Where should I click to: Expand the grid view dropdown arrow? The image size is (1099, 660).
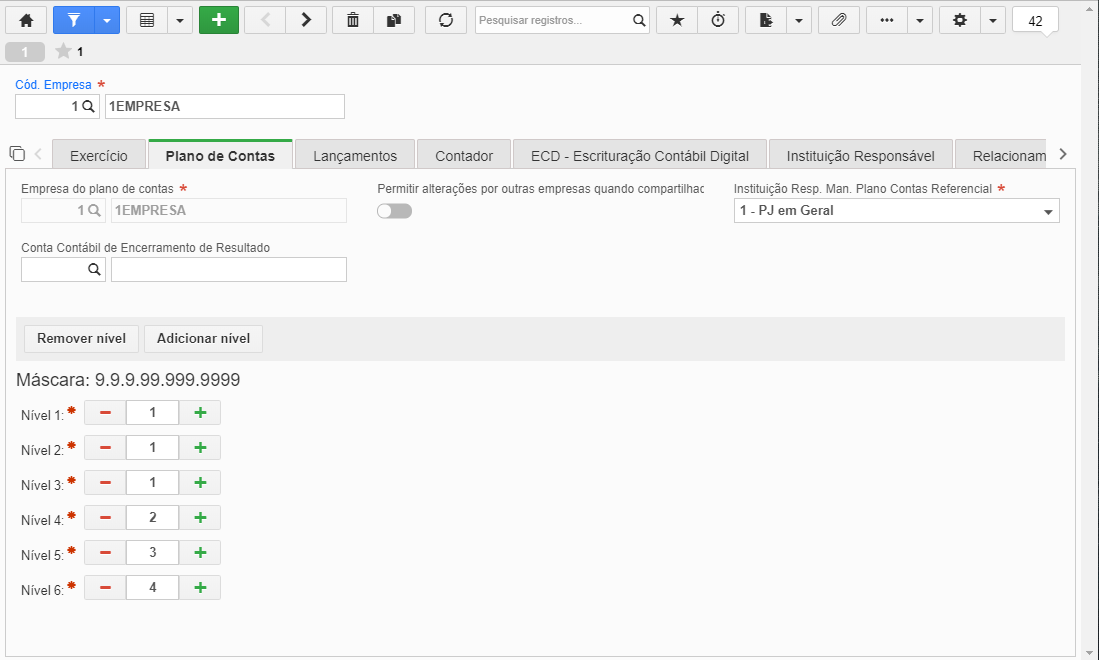tap(180, 20)
